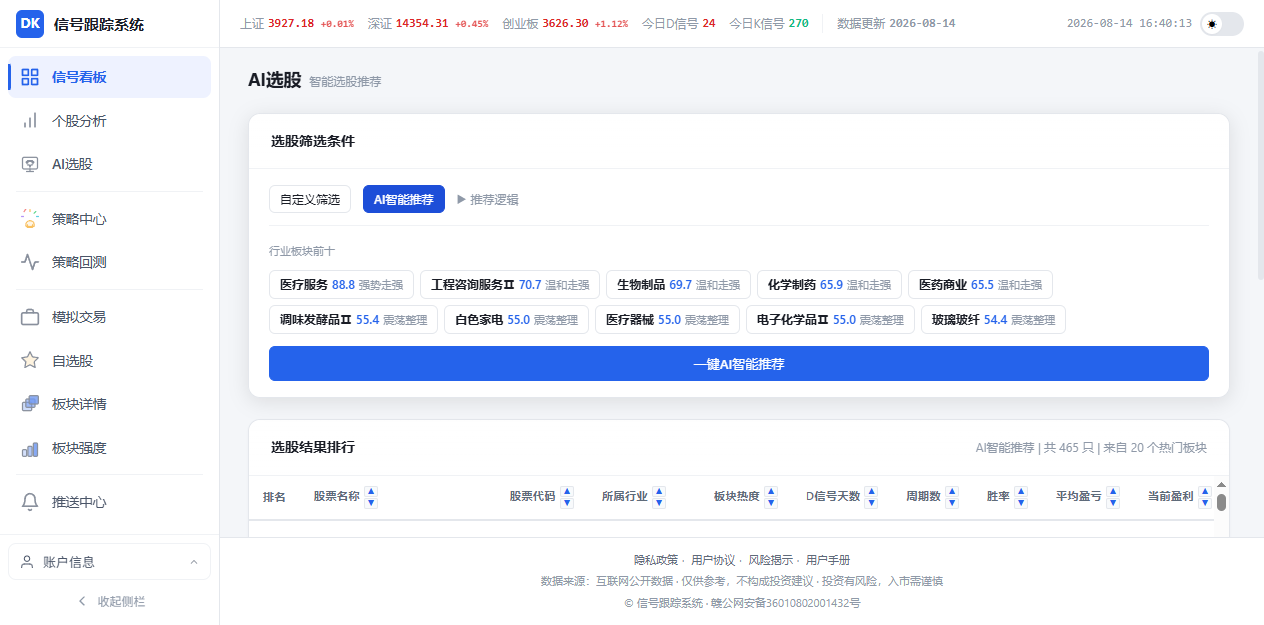
Task: Open 模拟交易 menu item
Action: pos(109,317)
